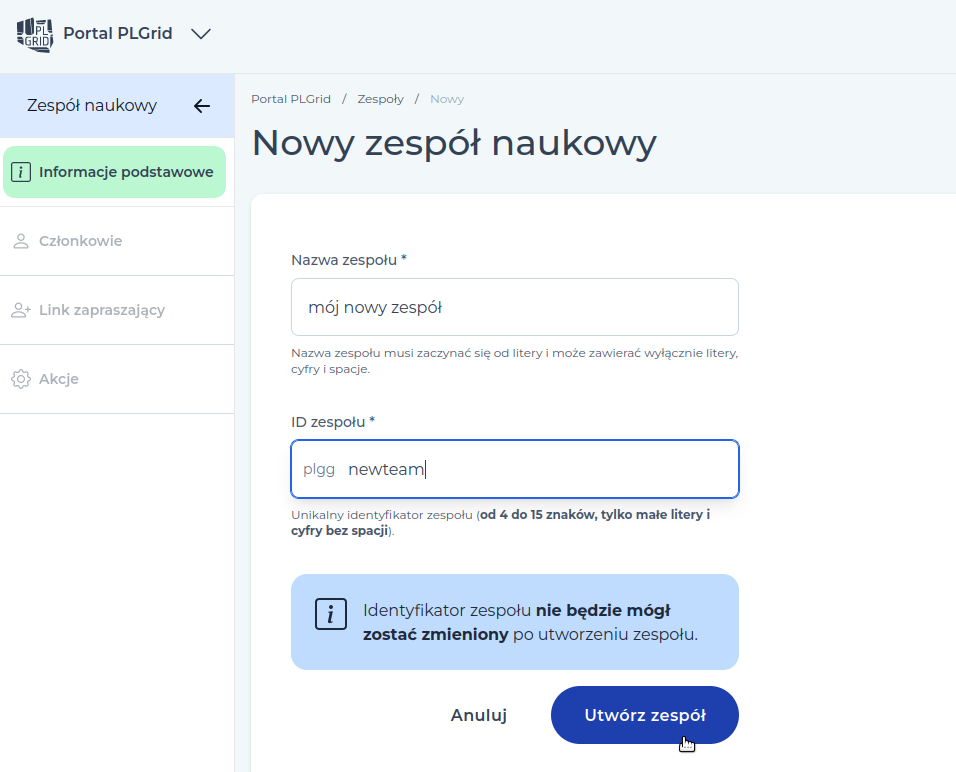Image resolution: width=956 pixels, height=772 pixels.
Task: Click the Portal PLGrid header title
Action: pos(118,33)
